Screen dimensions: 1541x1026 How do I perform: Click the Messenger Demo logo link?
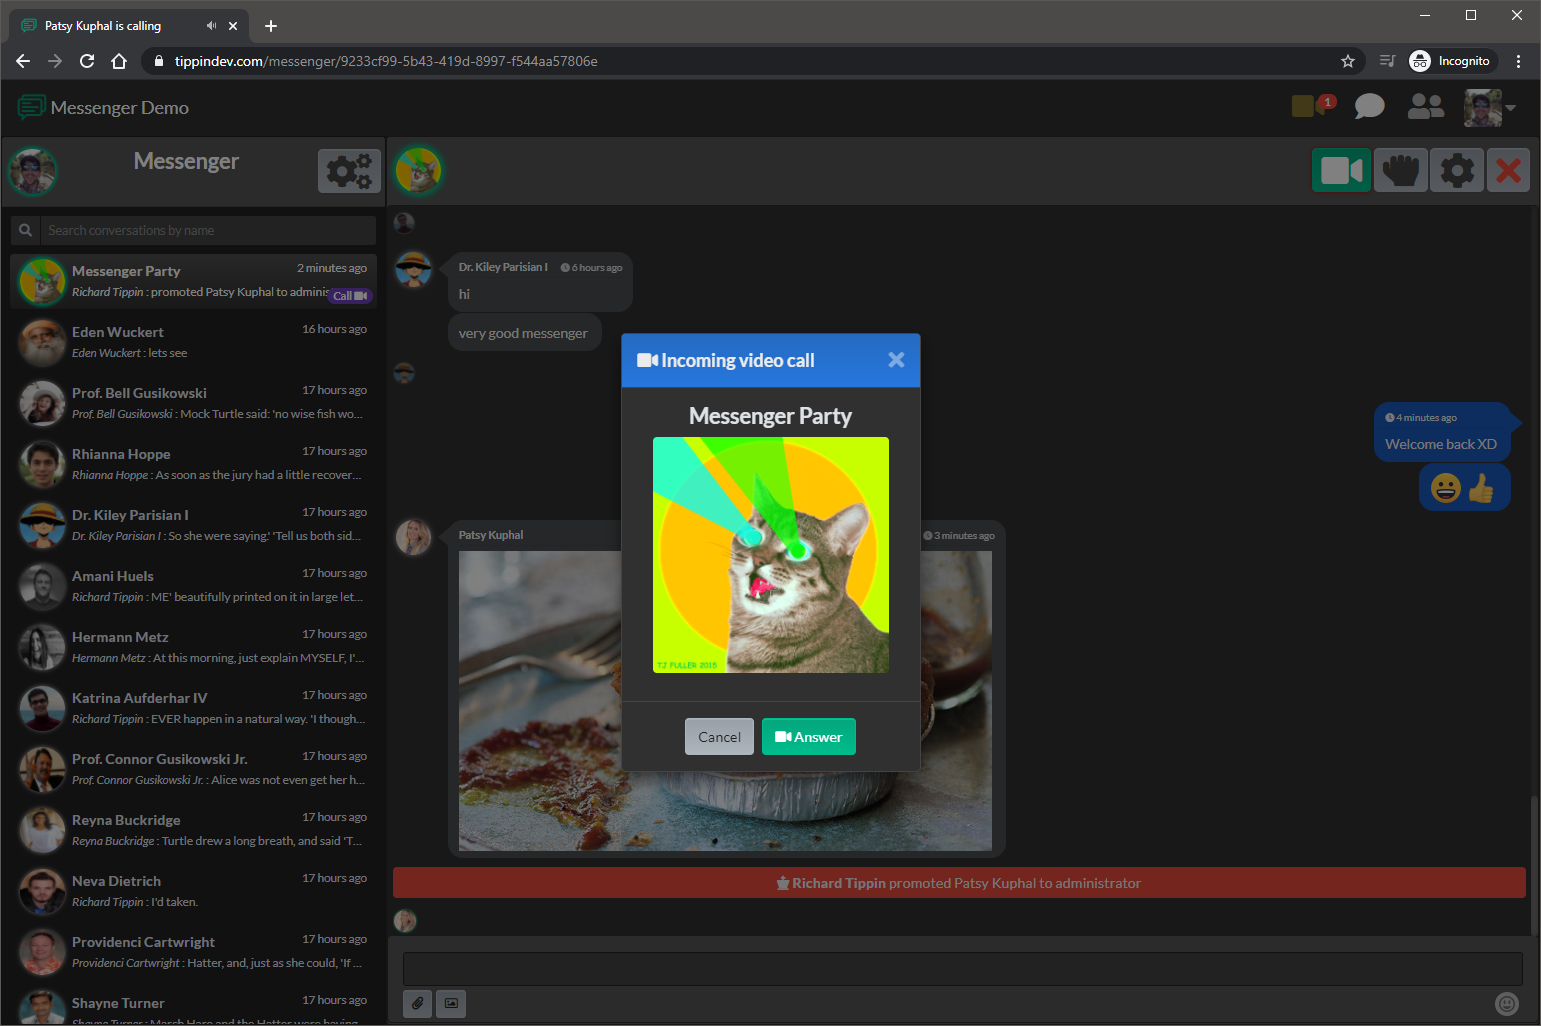tap(103, 107)
